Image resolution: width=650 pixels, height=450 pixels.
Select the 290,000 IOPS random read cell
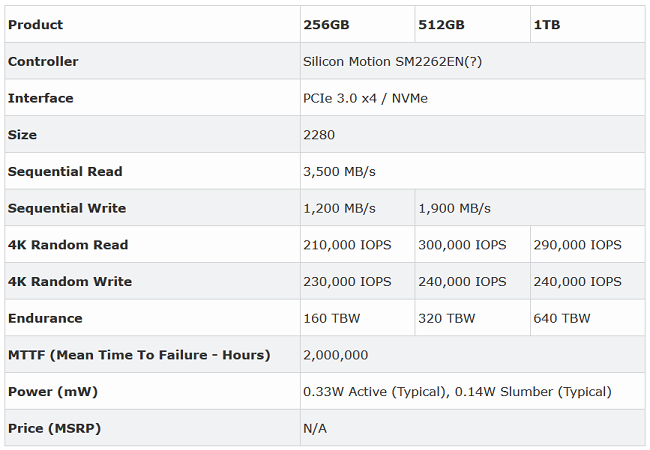(578, 245)
